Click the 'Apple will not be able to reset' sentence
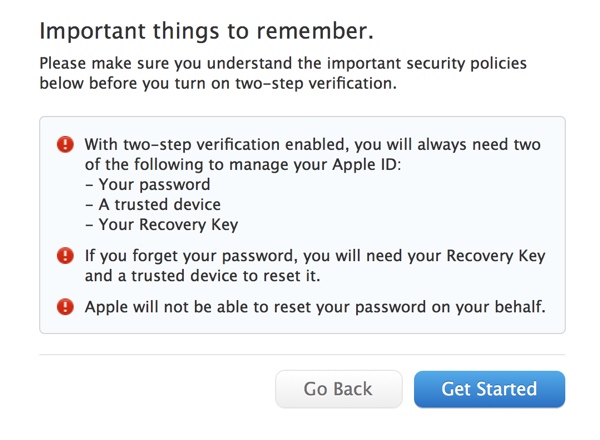Image resolution: width=600 pixels, height=440 pixels. pos(315,307)
